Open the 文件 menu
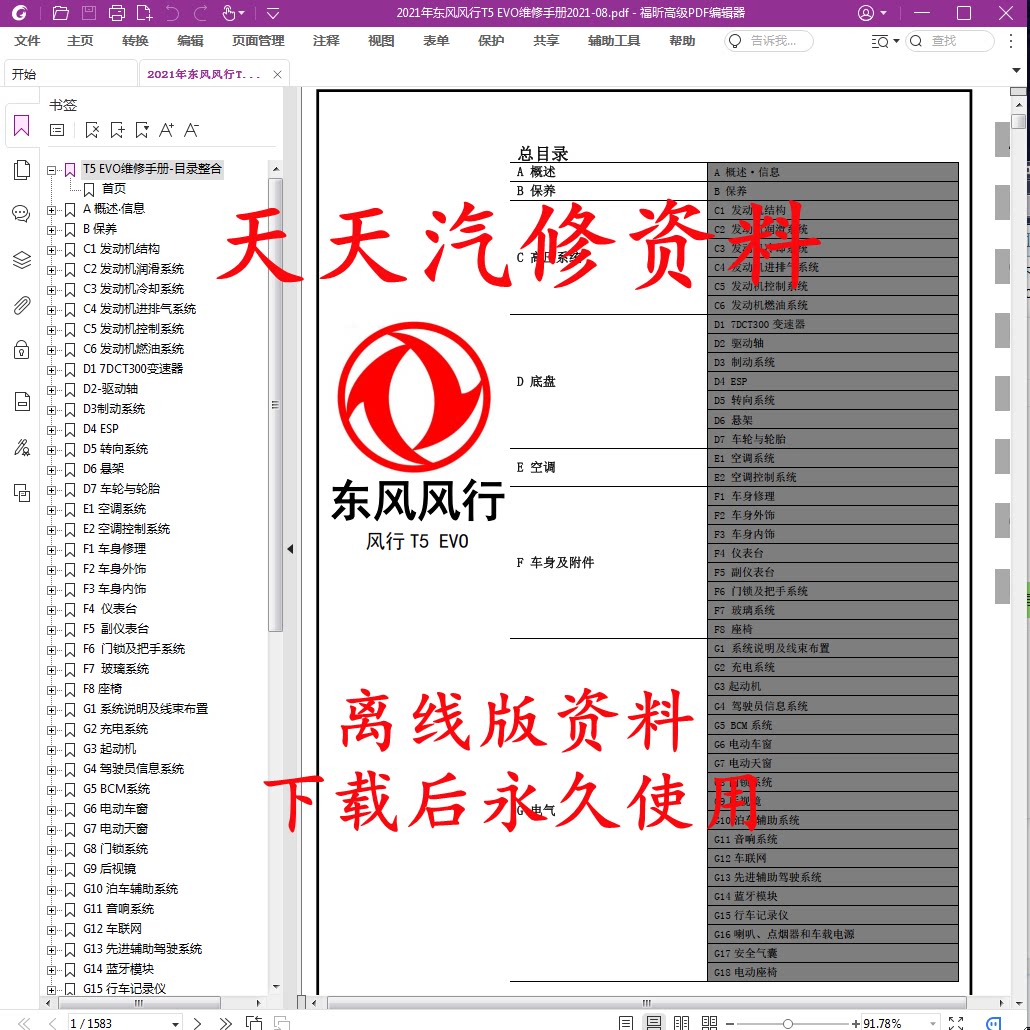This screenshot has height=1030, width=1030. pos(27,41)
